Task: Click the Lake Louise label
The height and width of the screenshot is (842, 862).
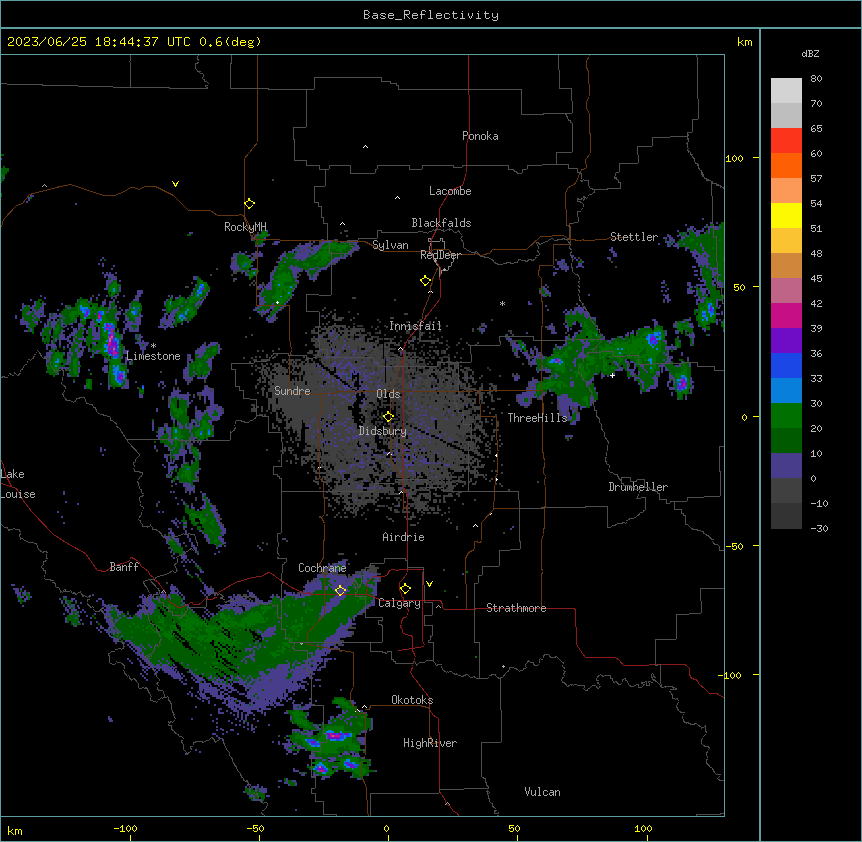Action: pos(18,484)
